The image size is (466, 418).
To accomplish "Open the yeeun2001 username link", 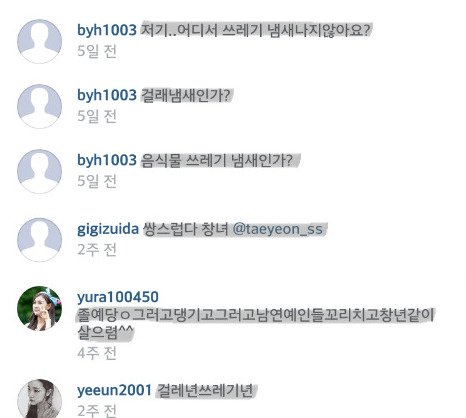I will pyautogui.click(x=114, y=390).
